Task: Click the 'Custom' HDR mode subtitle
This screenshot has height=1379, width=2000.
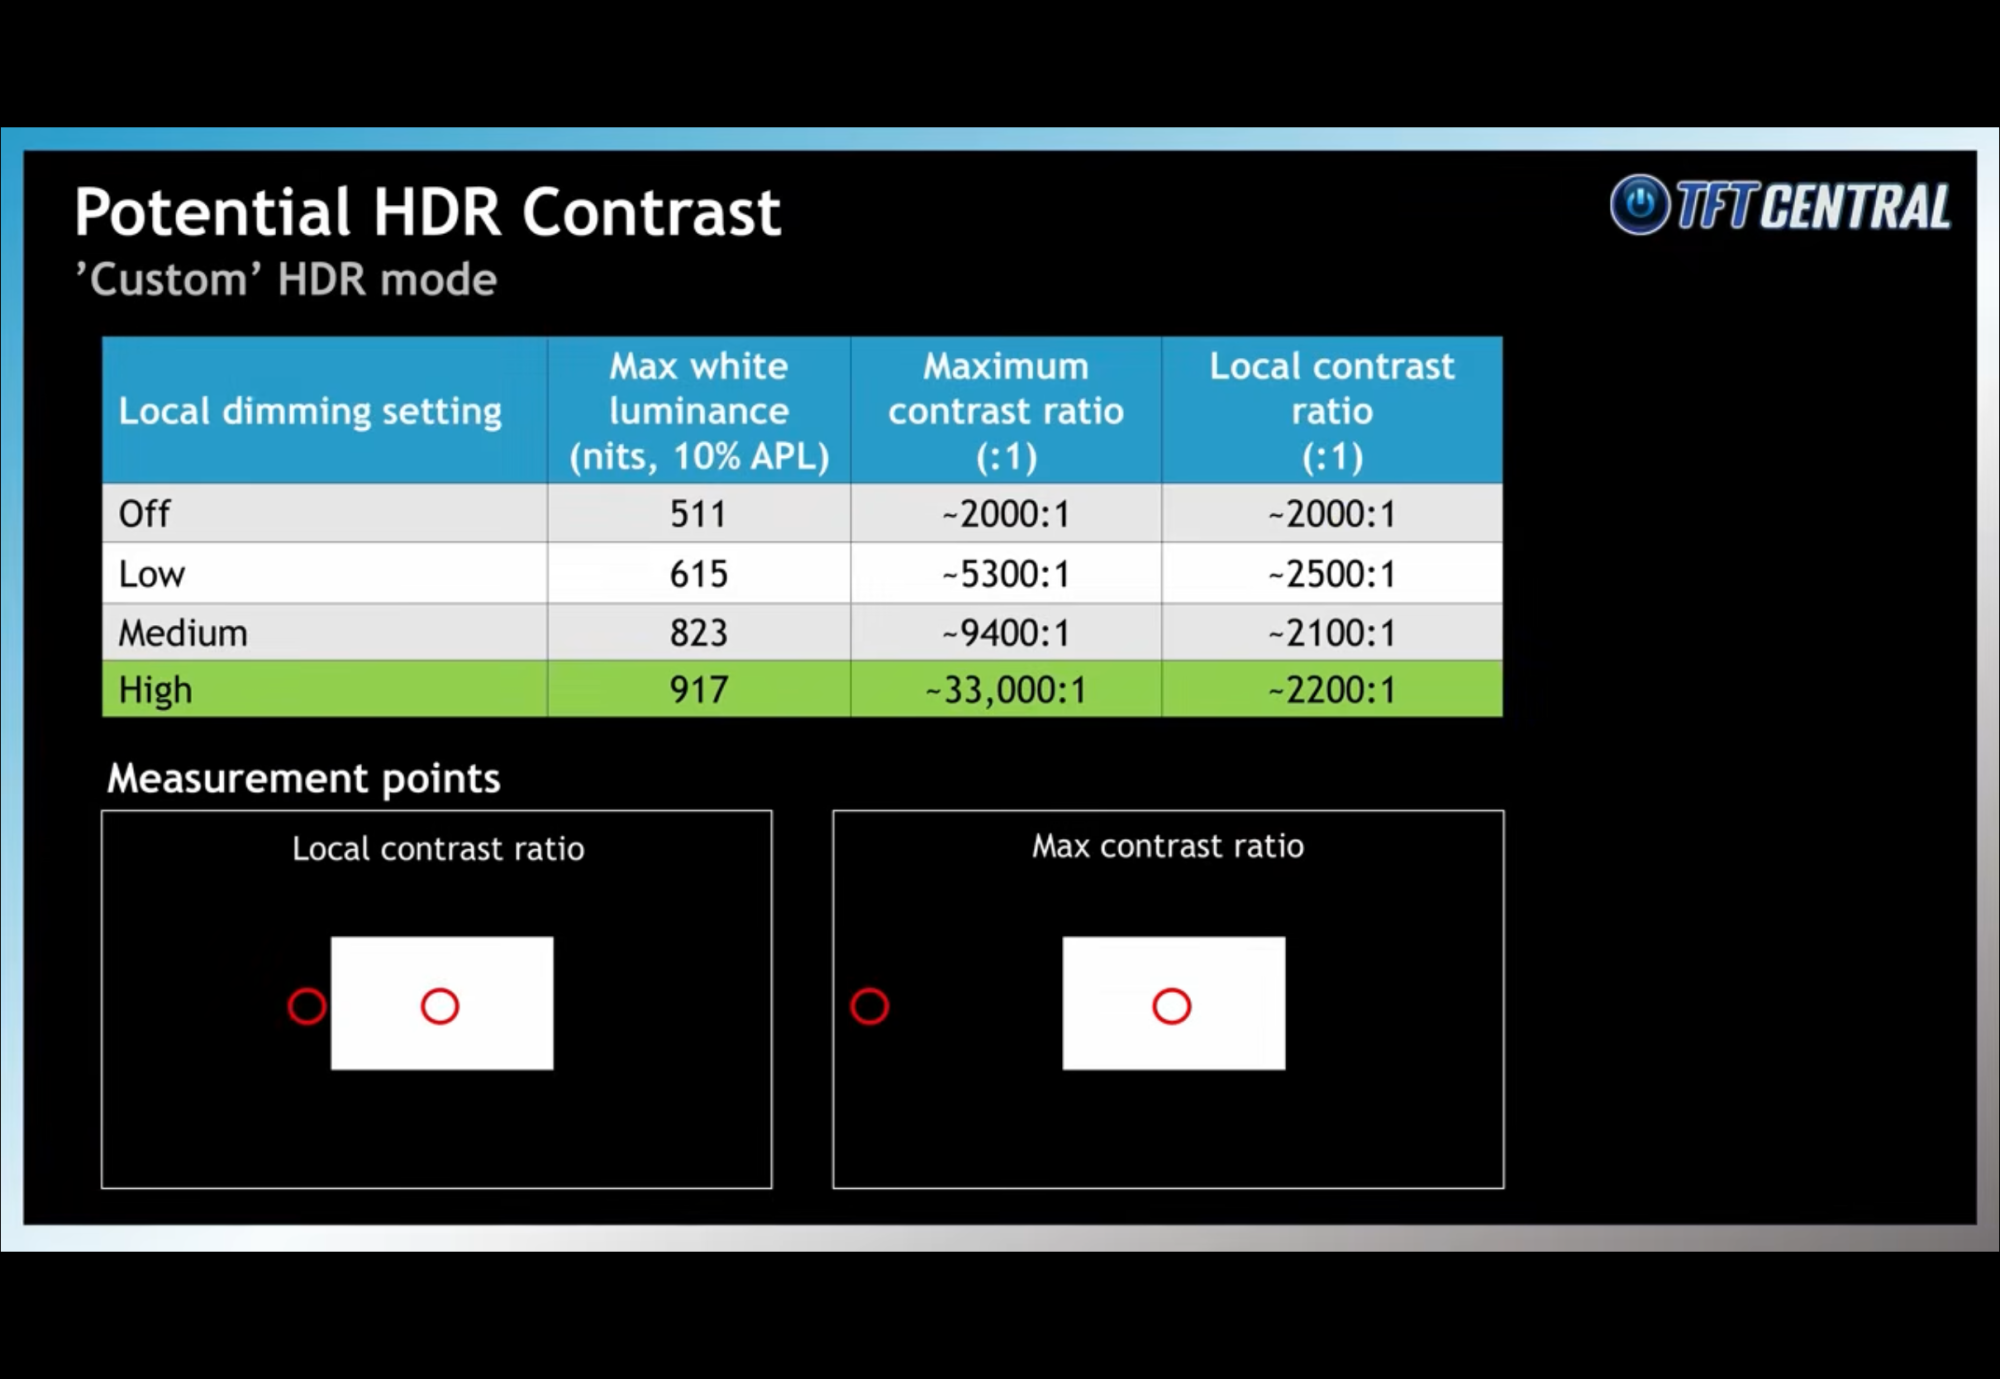Action: pyautogui.click(x=286, y=279)
